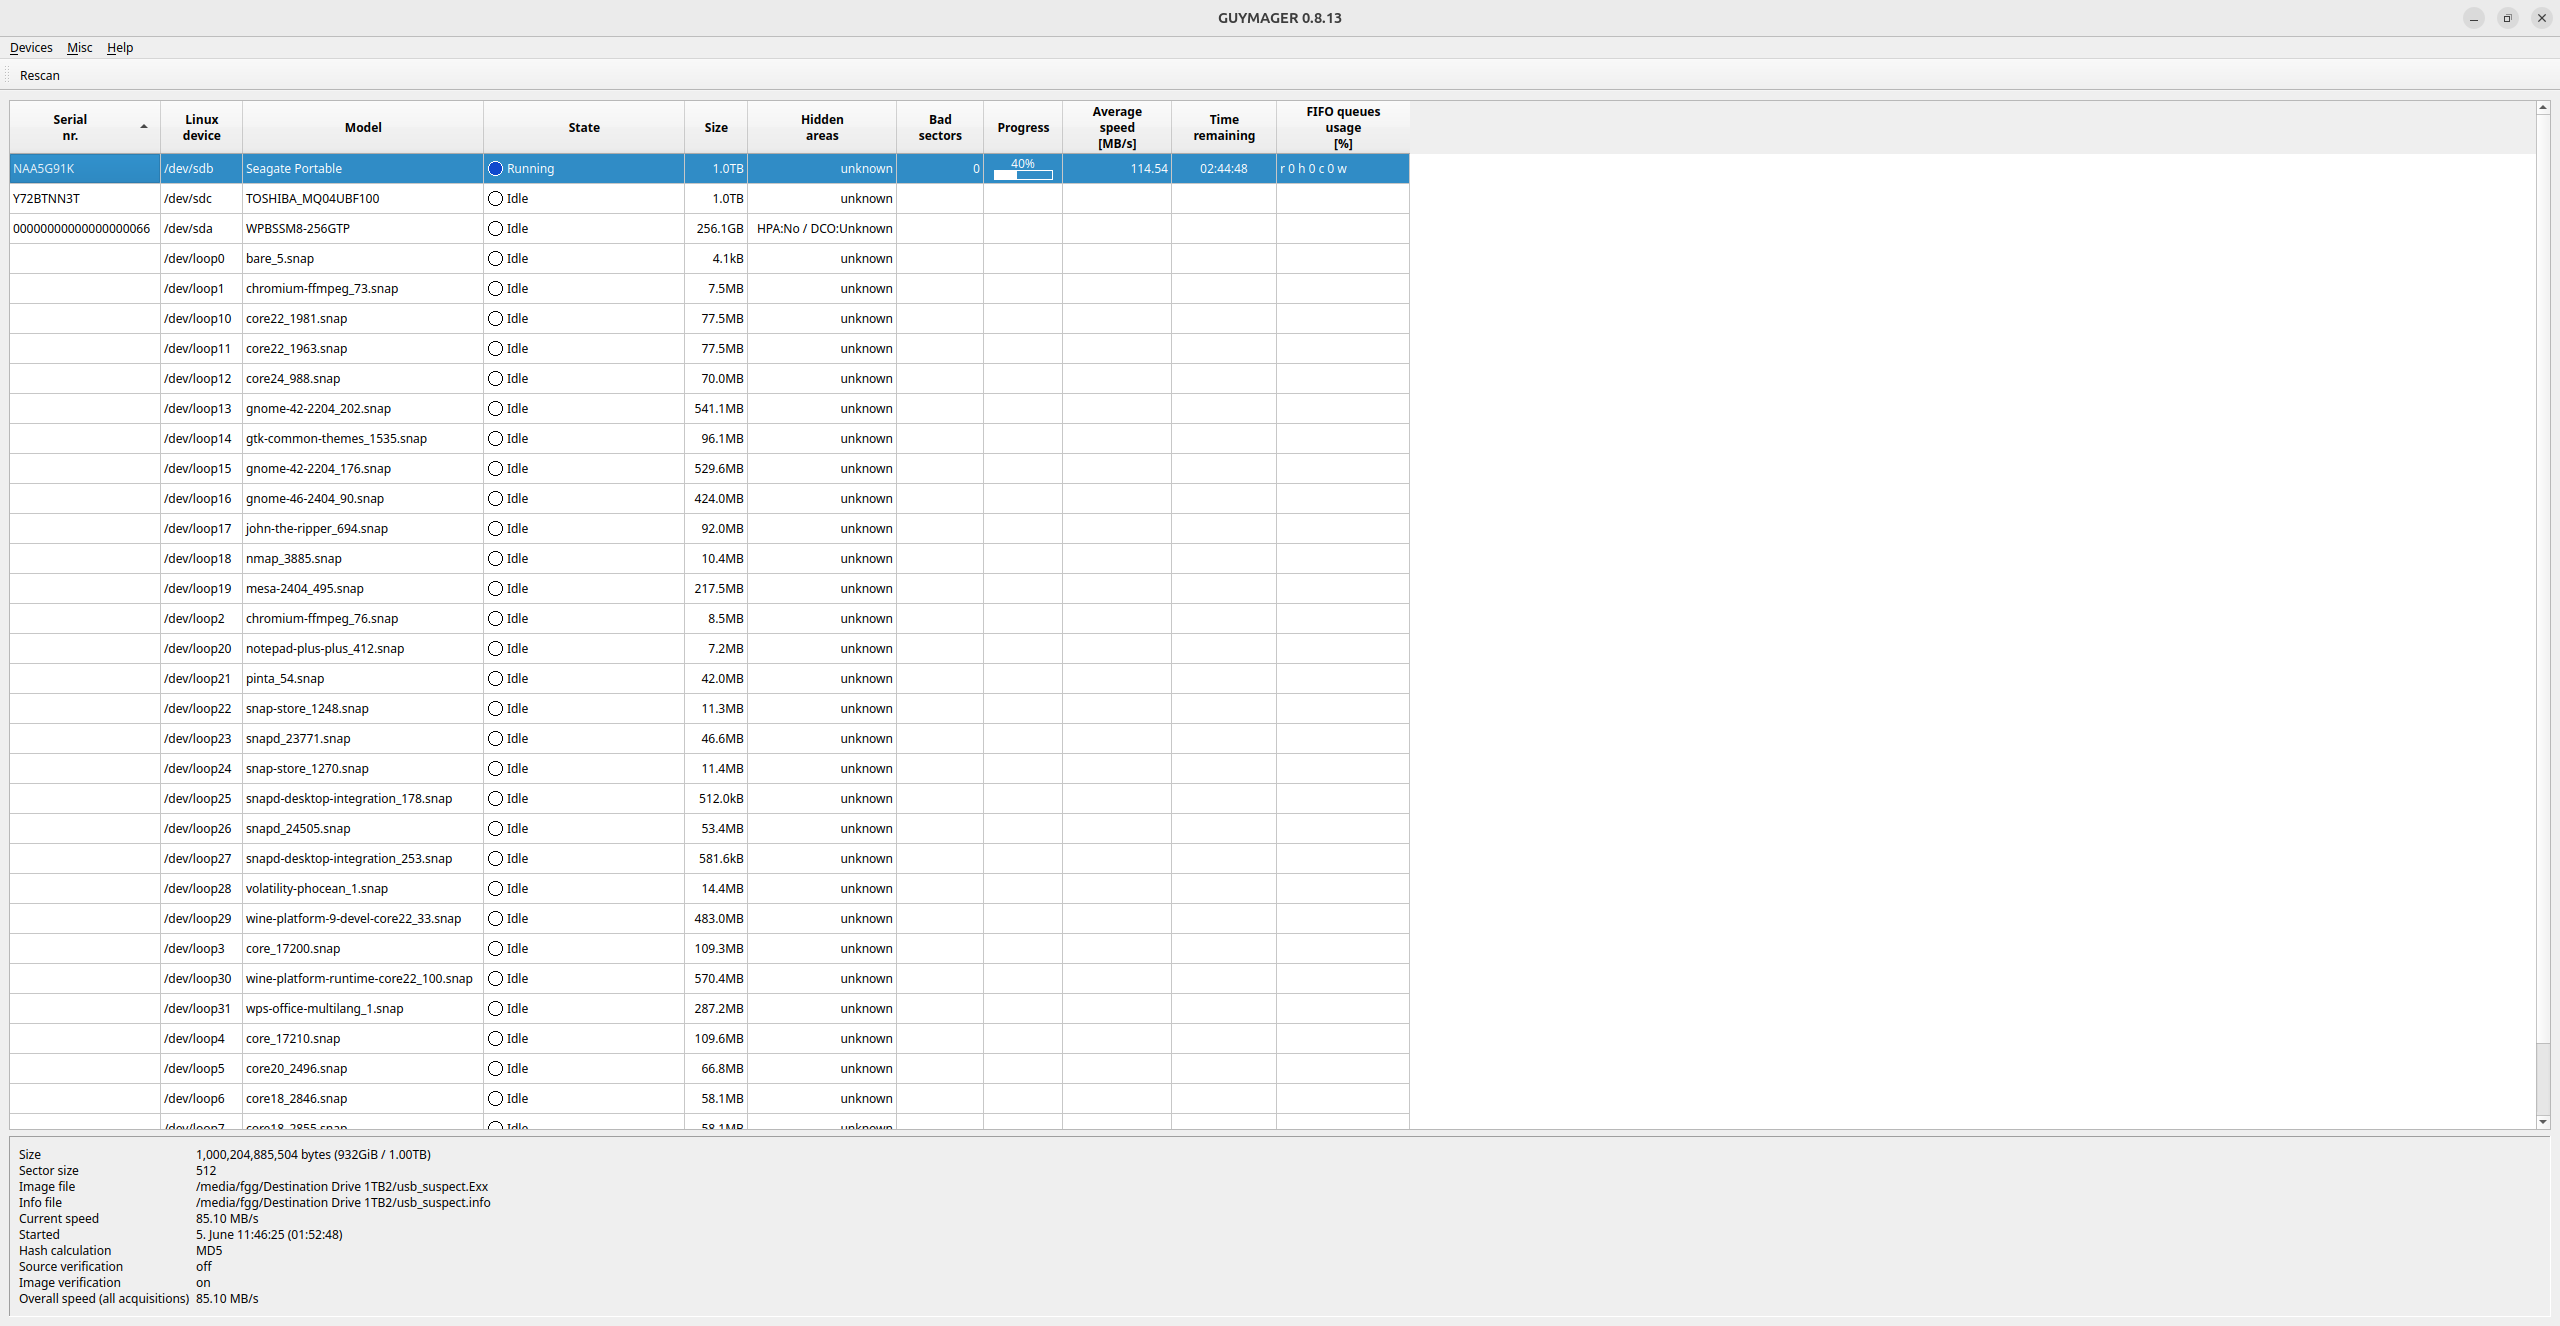2560x1326 pixels.
Task: Click the Model column header
Action: (x=362, y=127)
